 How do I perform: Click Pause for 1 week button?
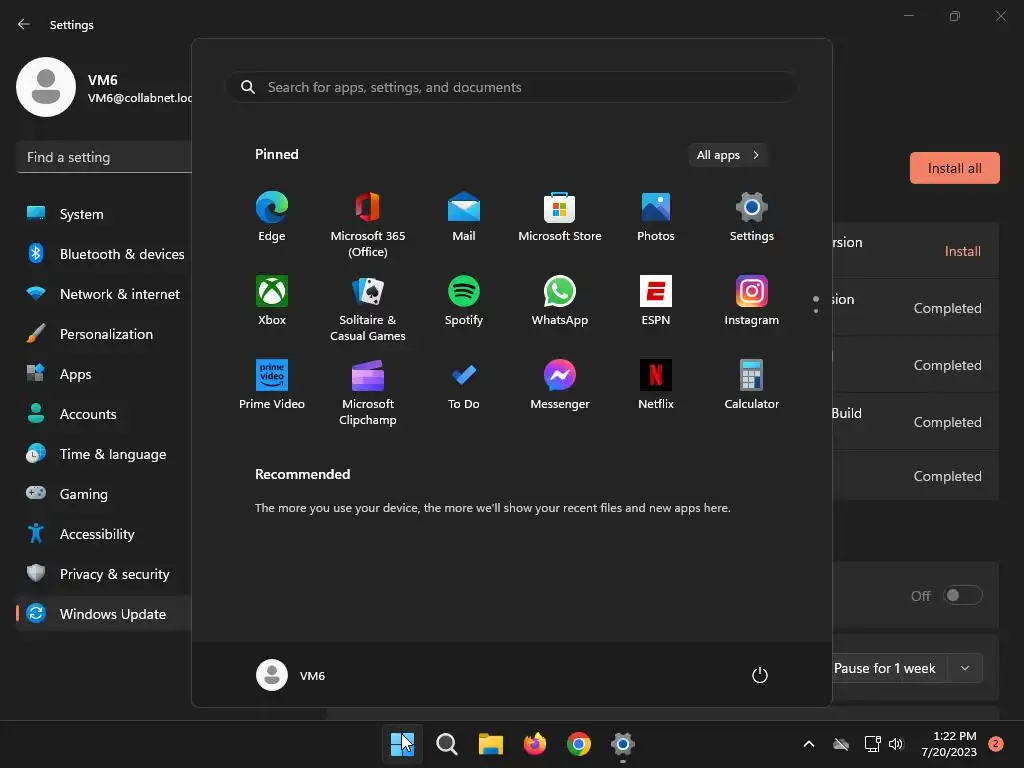pyautogui.click(x=885, y=668)
